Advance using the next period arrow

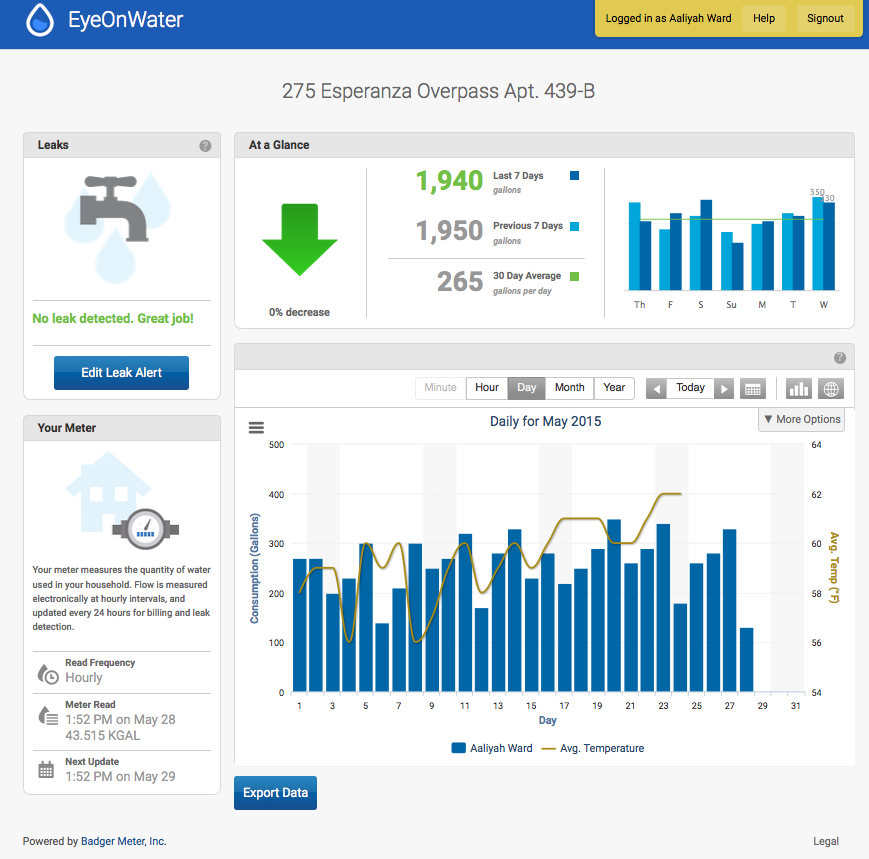tap(724, 387)
